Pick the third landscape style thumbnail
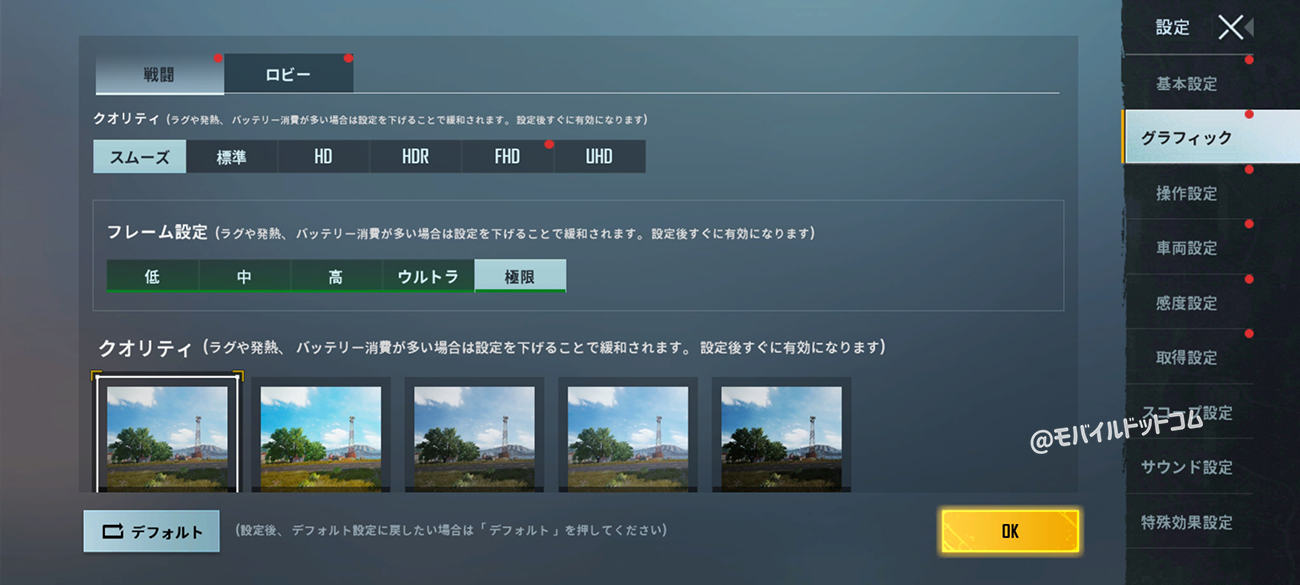1300x585 pixels. coord(474,434)
